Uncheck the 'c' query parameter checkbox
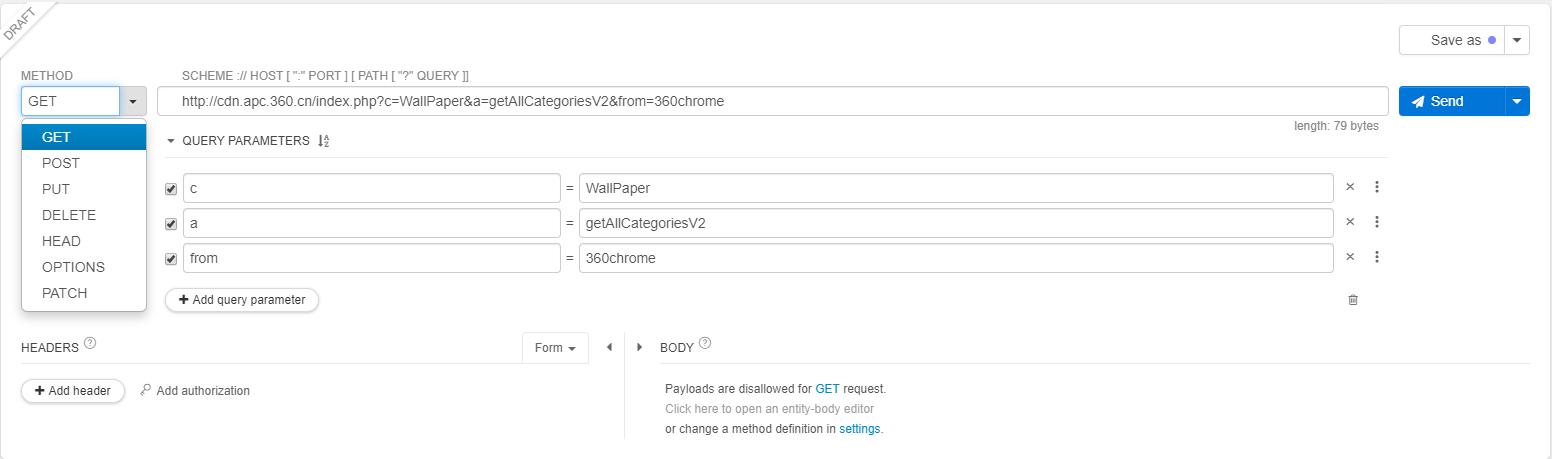The image size is (1552, 459). tap(171, 189)
